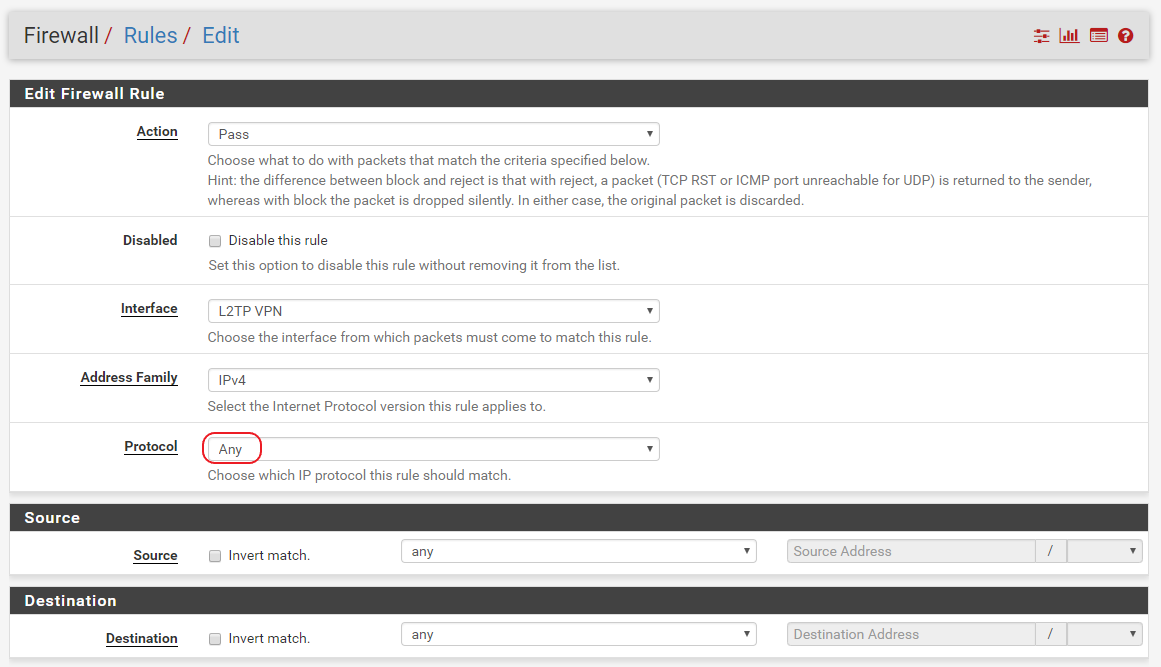Click the underlined Source label
Viewport: 1161px width, 667px height.
[155, 555]
